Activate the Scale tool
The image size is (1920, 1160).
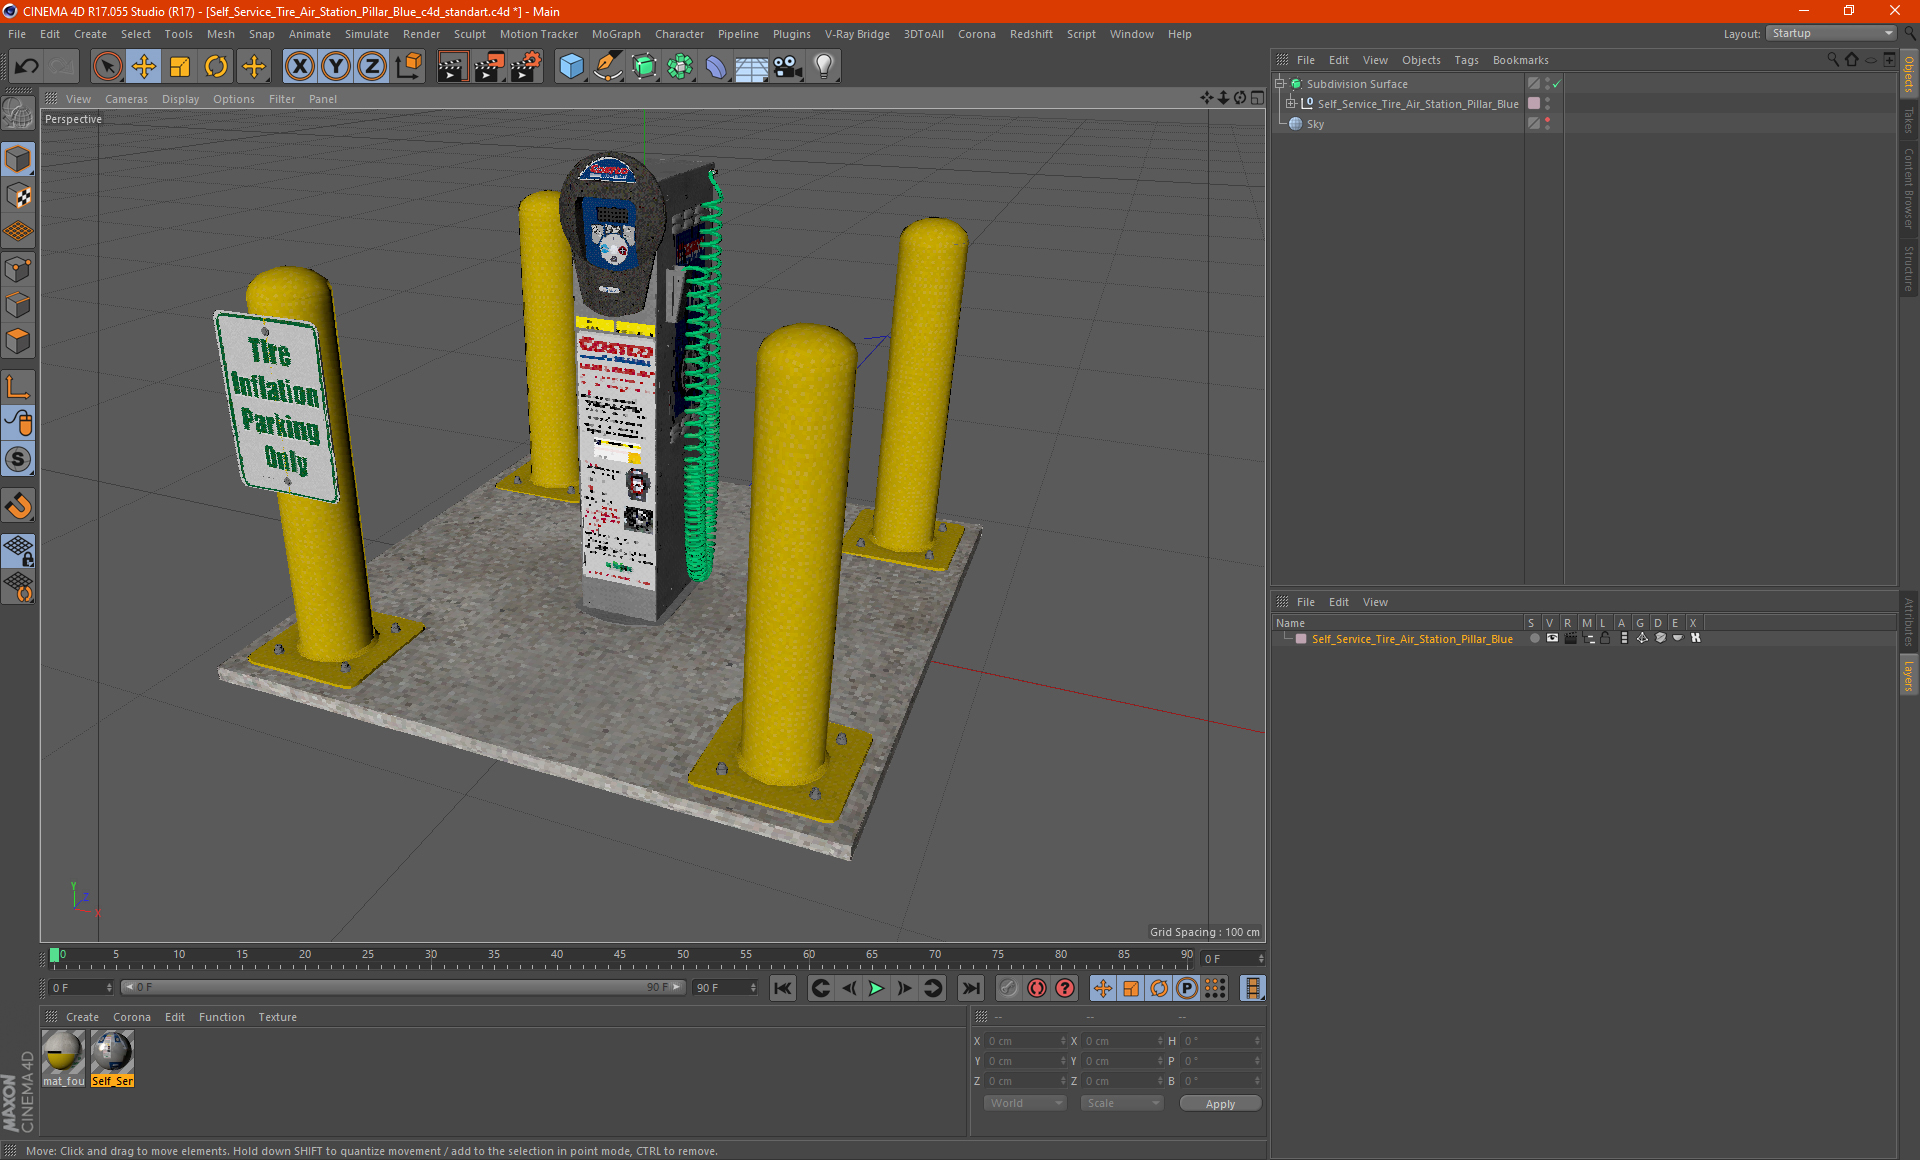coord(180,67)
